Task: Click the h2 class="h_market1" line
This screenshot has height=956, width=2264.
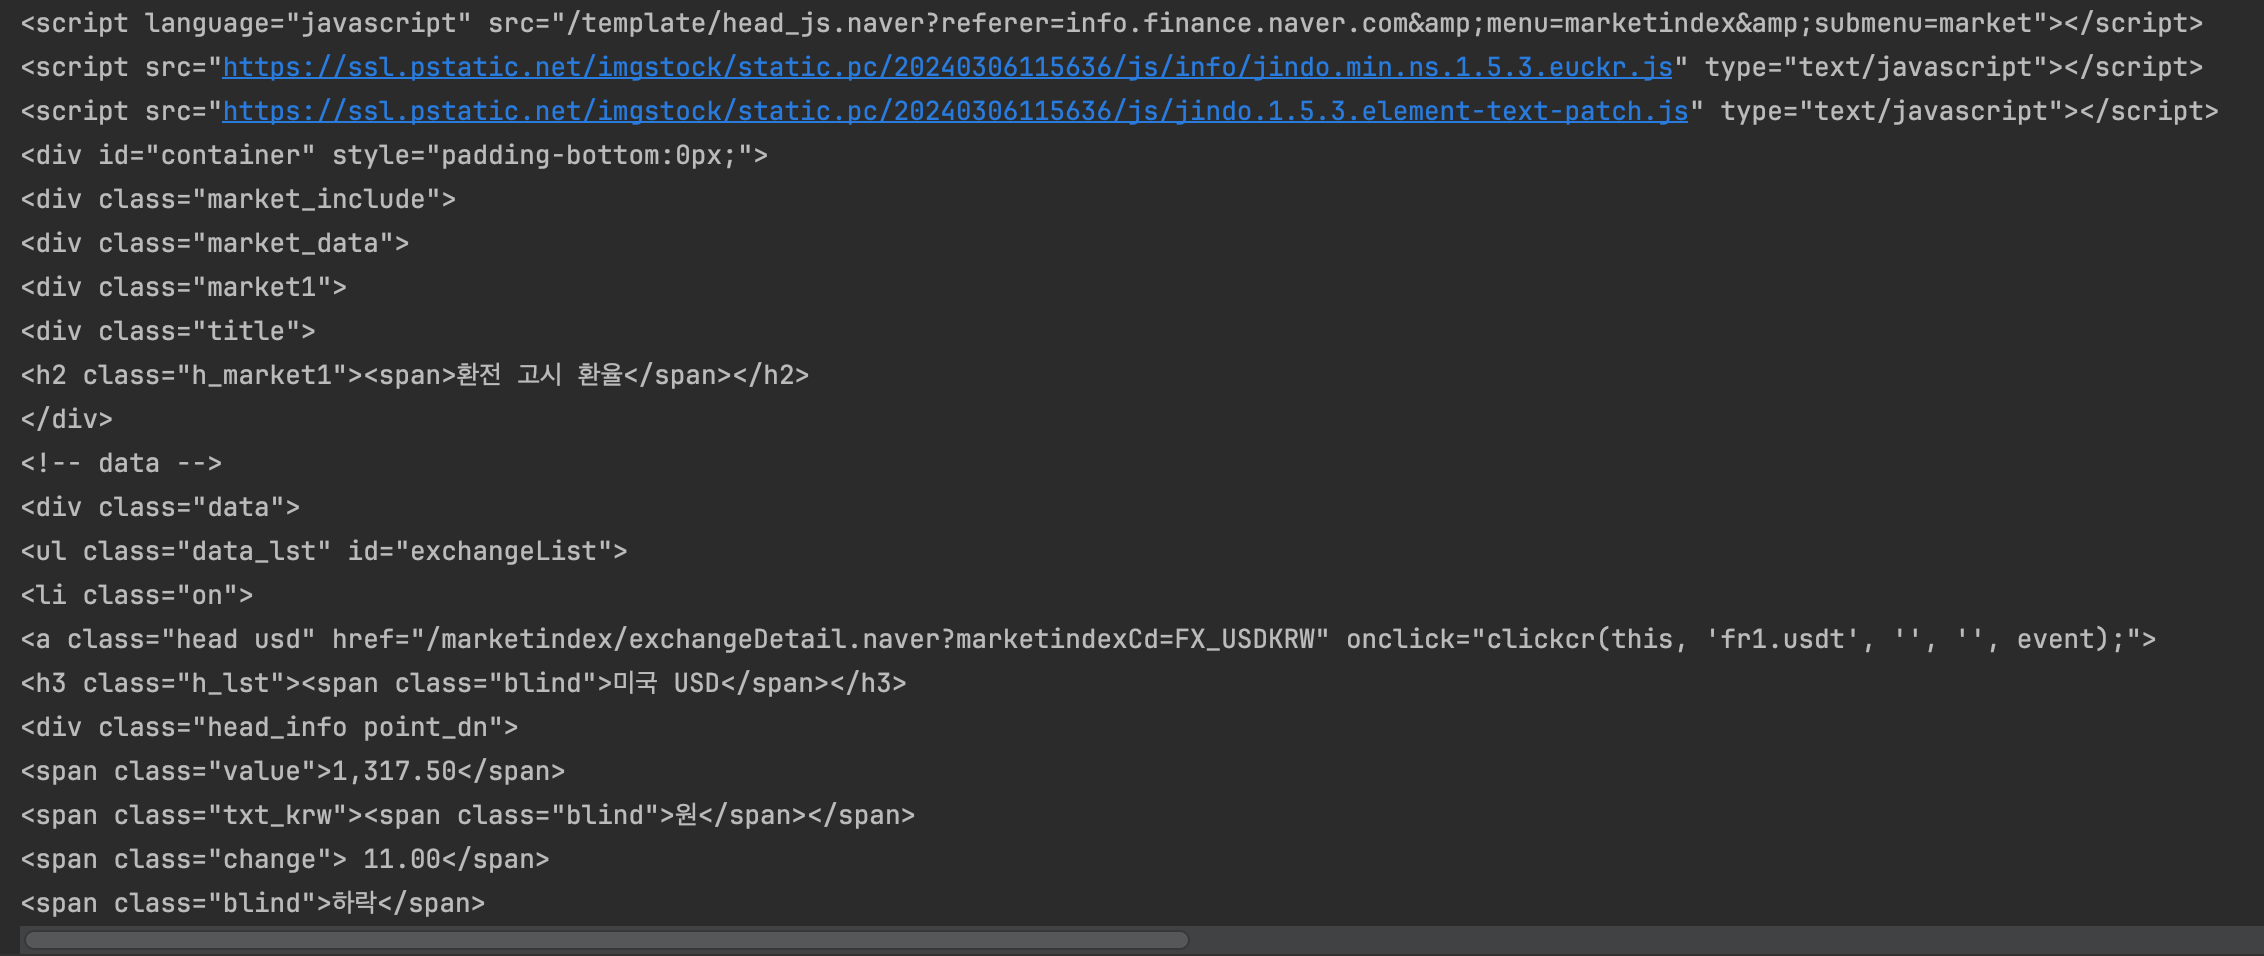Action: coord(415,375)
